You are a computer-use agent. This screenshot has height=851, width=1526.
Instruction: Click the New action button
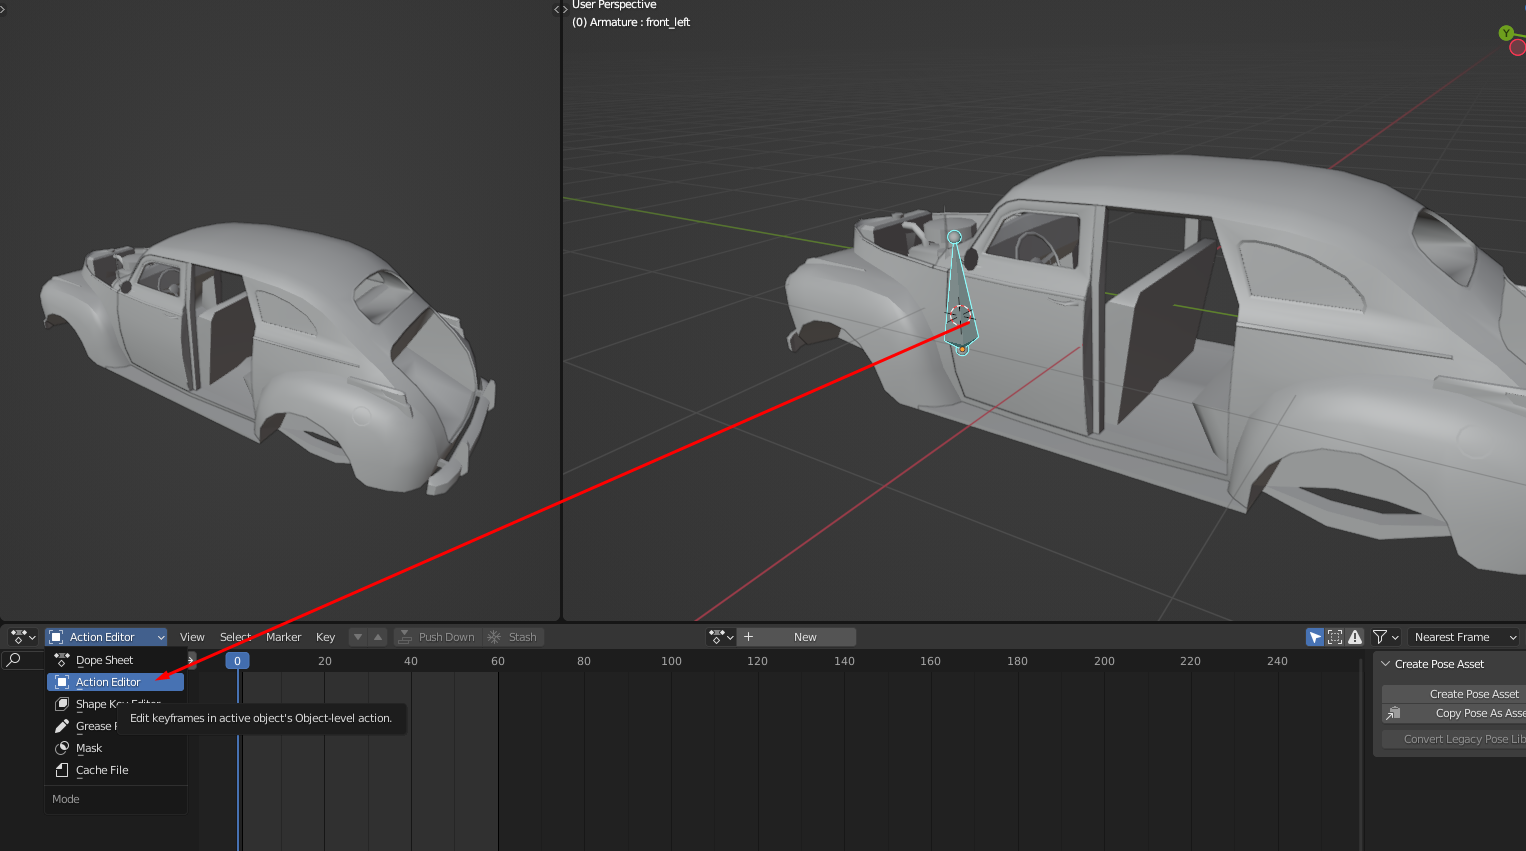point(805,637)
